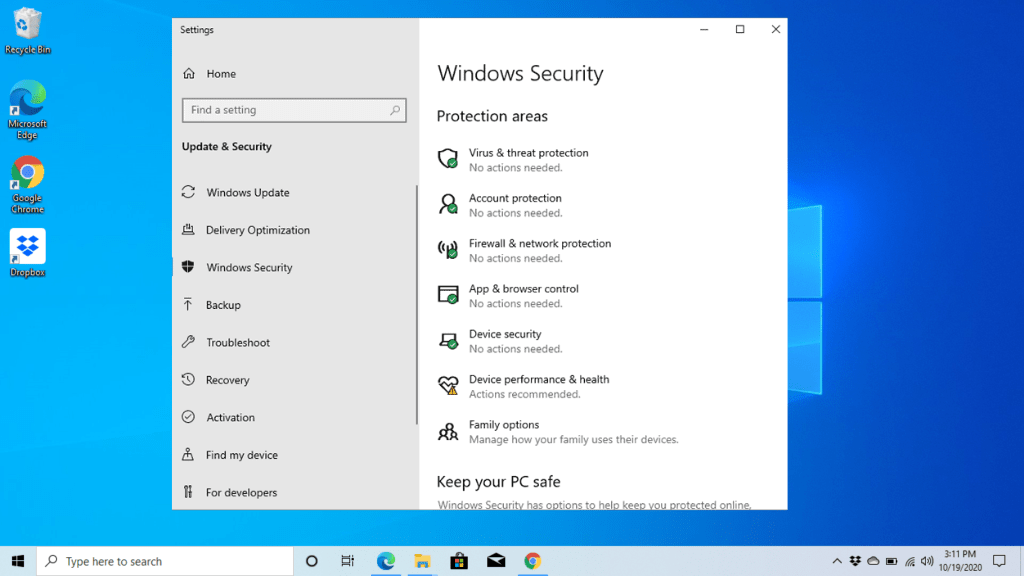This screenshot has width=1024, height=576.
Task: Click Home label in Settings sidebar
Action: pyautogui.click(x=221, y=74)
